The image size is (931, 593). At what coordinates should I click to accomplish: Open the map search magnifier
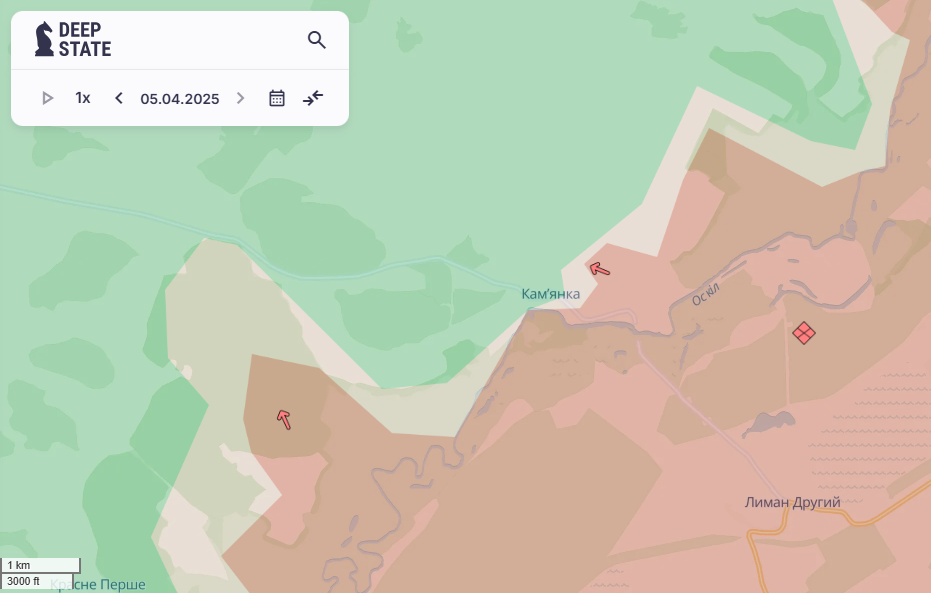coord(317,40)
